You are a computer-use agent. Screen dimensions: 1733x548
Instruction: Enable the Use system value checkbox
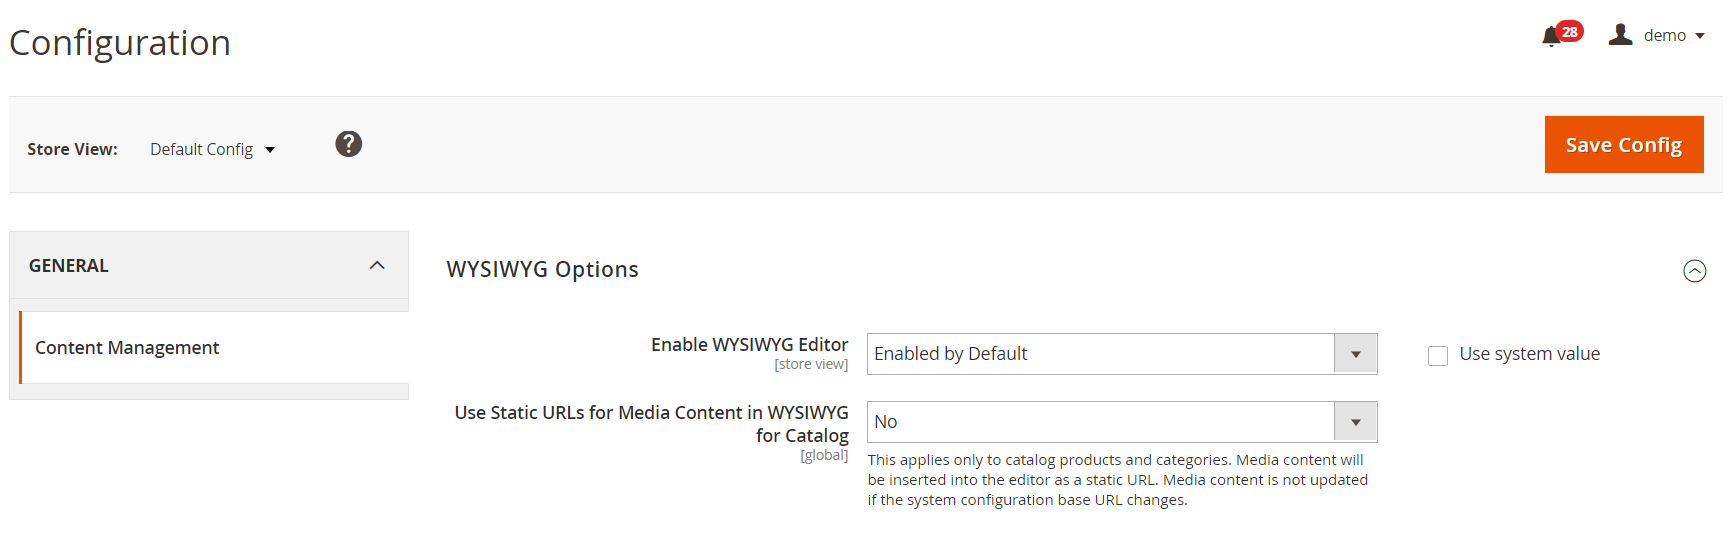[1438, 356]
